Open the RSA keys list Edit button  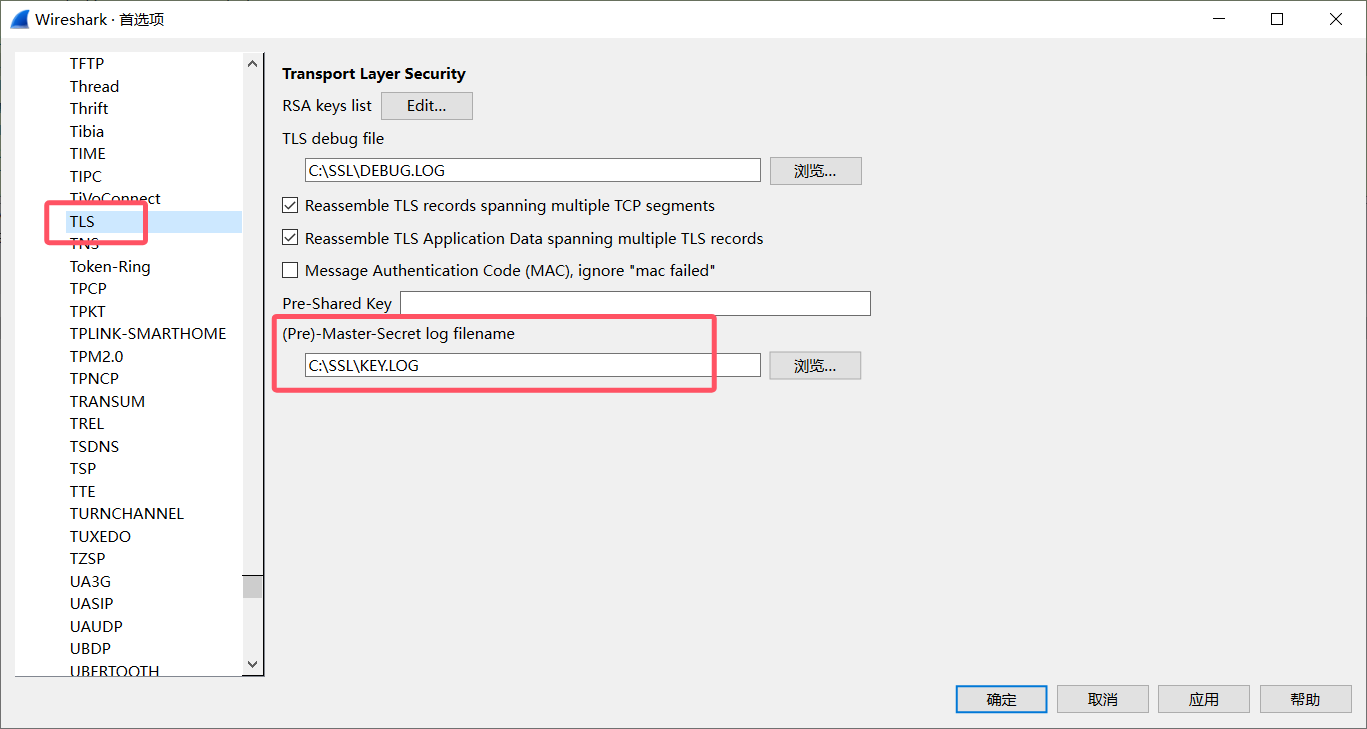click(x=426, y=106)
